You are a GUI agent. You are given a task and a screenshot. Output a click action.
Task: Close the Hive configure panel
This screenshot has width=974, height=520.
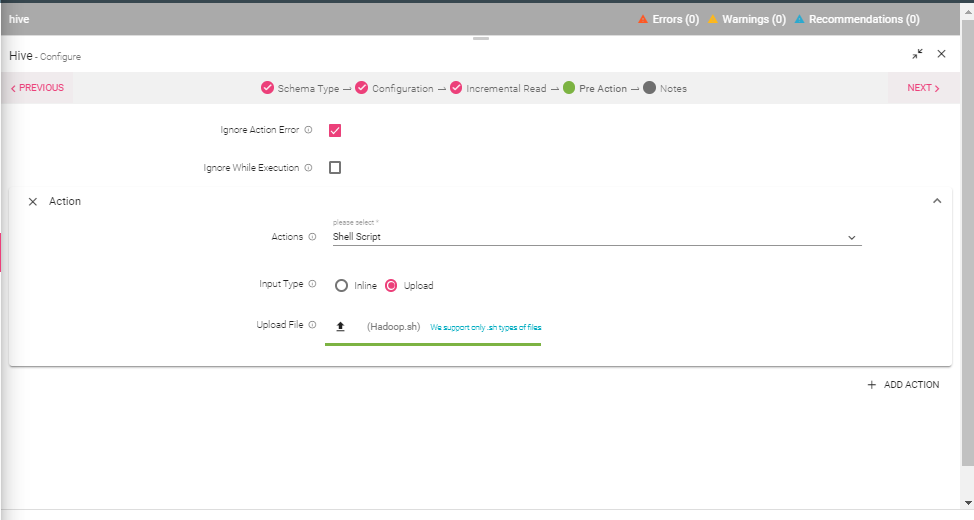click(x=942, y=54)
